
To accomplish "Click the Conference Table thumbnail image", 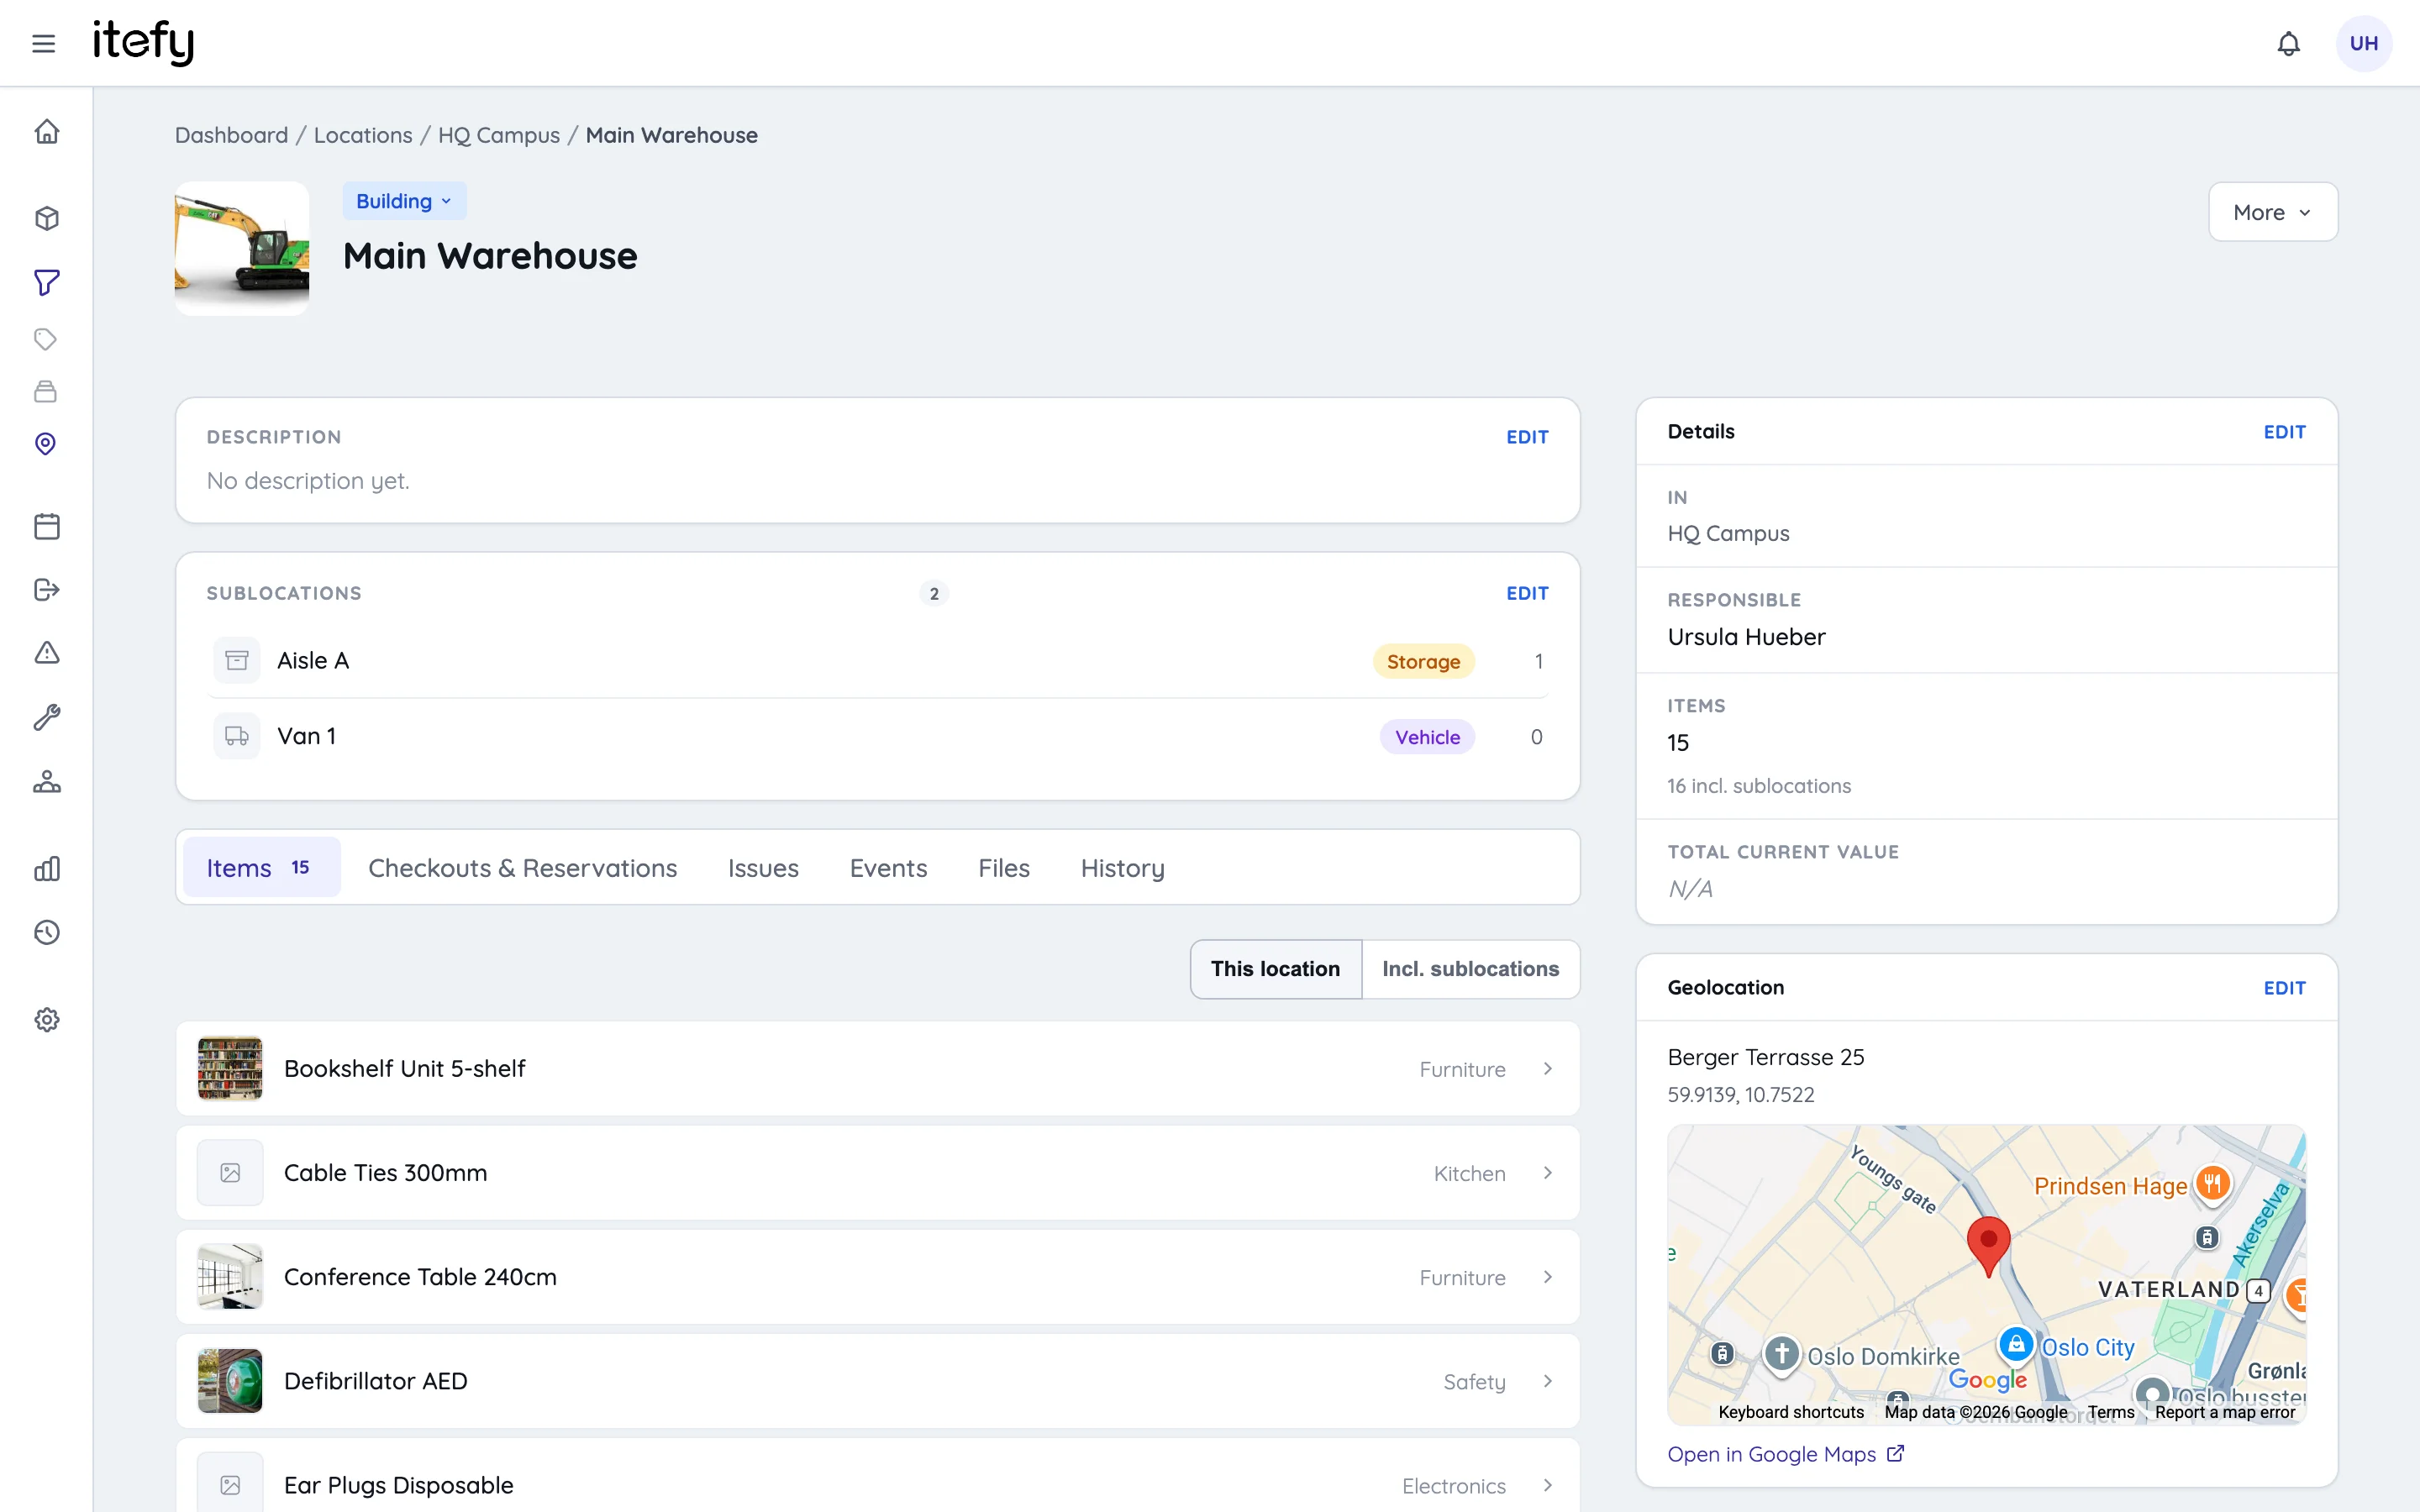I will (x=230, y=1276).
